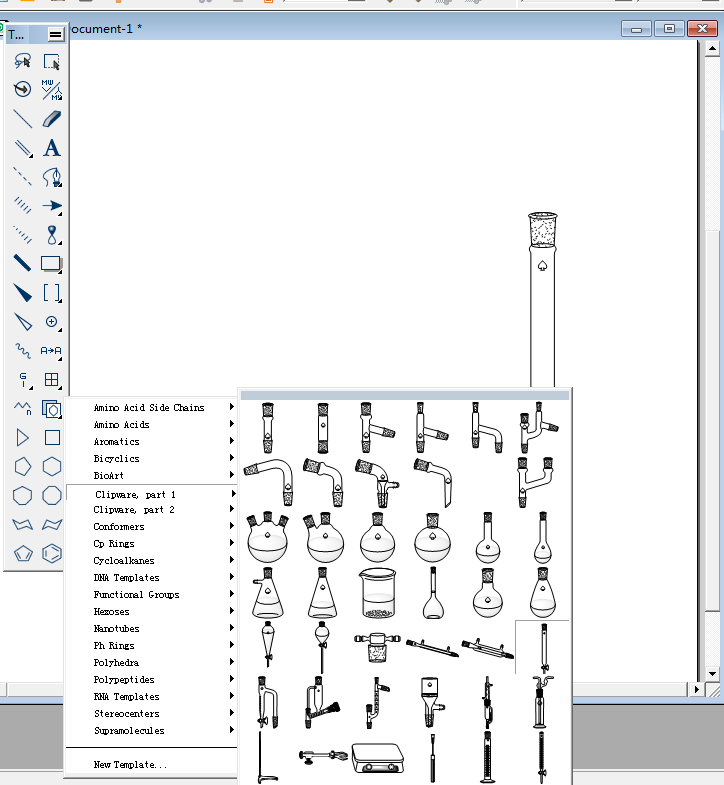Select the Table tool
Viewport: 724px width, 785px height.
(52, 379)
